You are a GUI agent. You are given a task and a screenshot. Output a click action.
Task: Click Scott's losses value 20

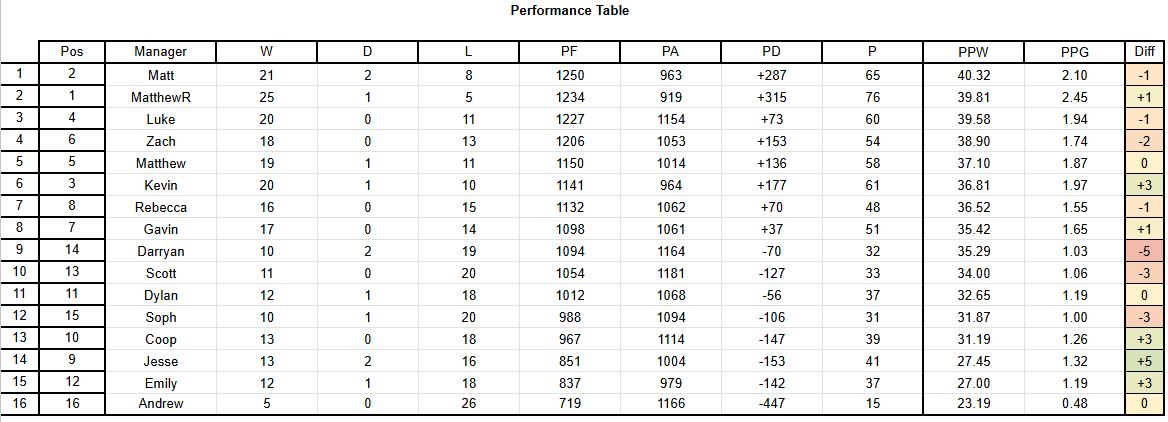tap(469, 274)
